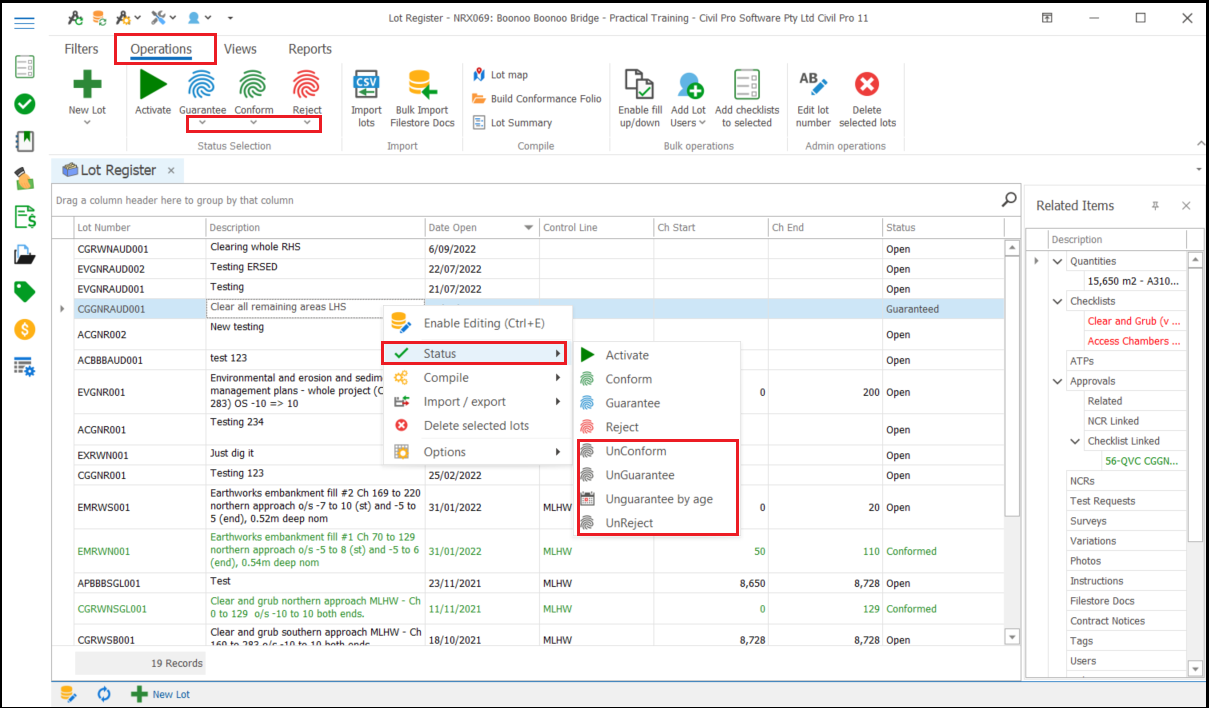
Task: Click the green New Lot plus icon
Action: point(87,84)
